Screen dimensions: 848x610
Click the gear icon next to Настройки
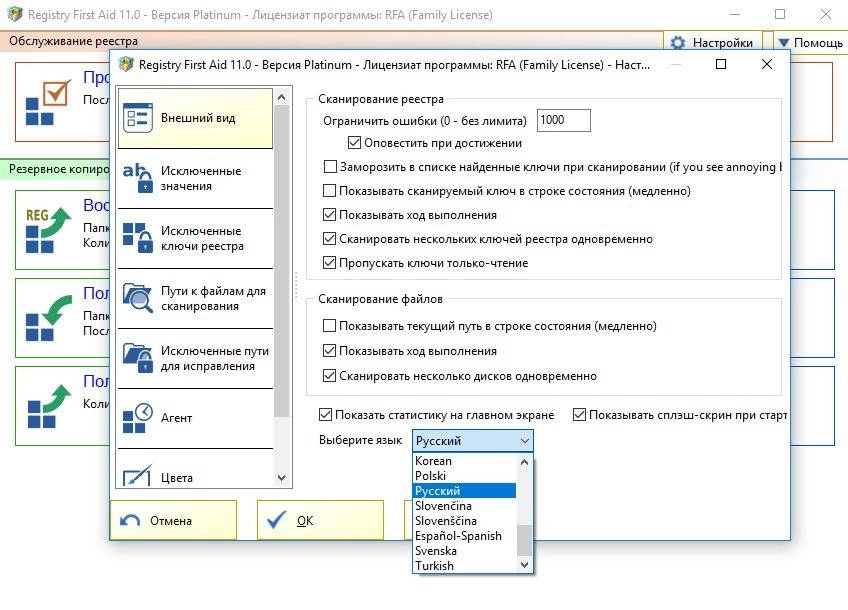(678, 43)
